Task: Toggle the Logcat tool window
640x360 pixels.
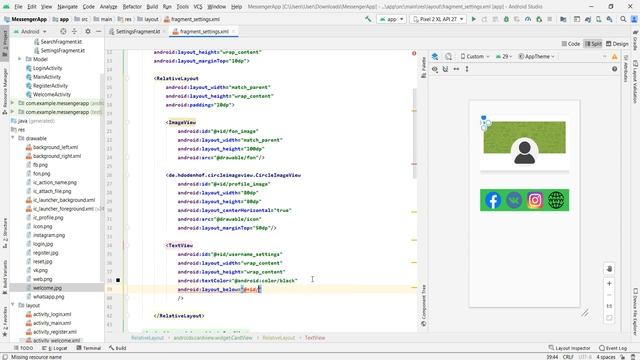Action: coord(55,348)
